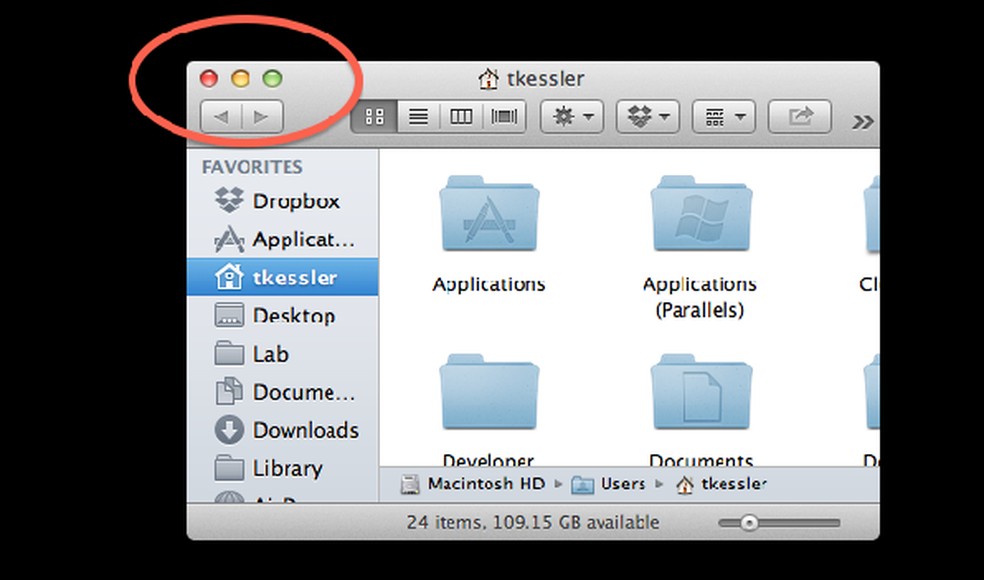Screen dimensions: 984x580
Task: Click Macintosh HD in the path bar
Action: (473, 484)
